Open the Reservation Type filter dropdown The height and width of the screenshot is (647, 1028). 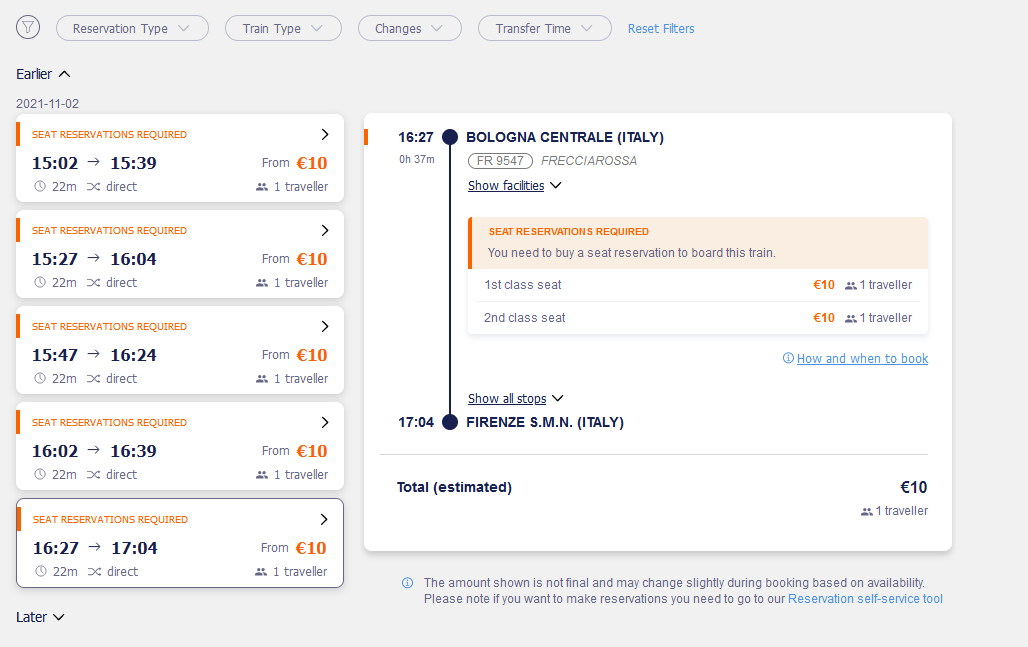[x=132, y=28]
